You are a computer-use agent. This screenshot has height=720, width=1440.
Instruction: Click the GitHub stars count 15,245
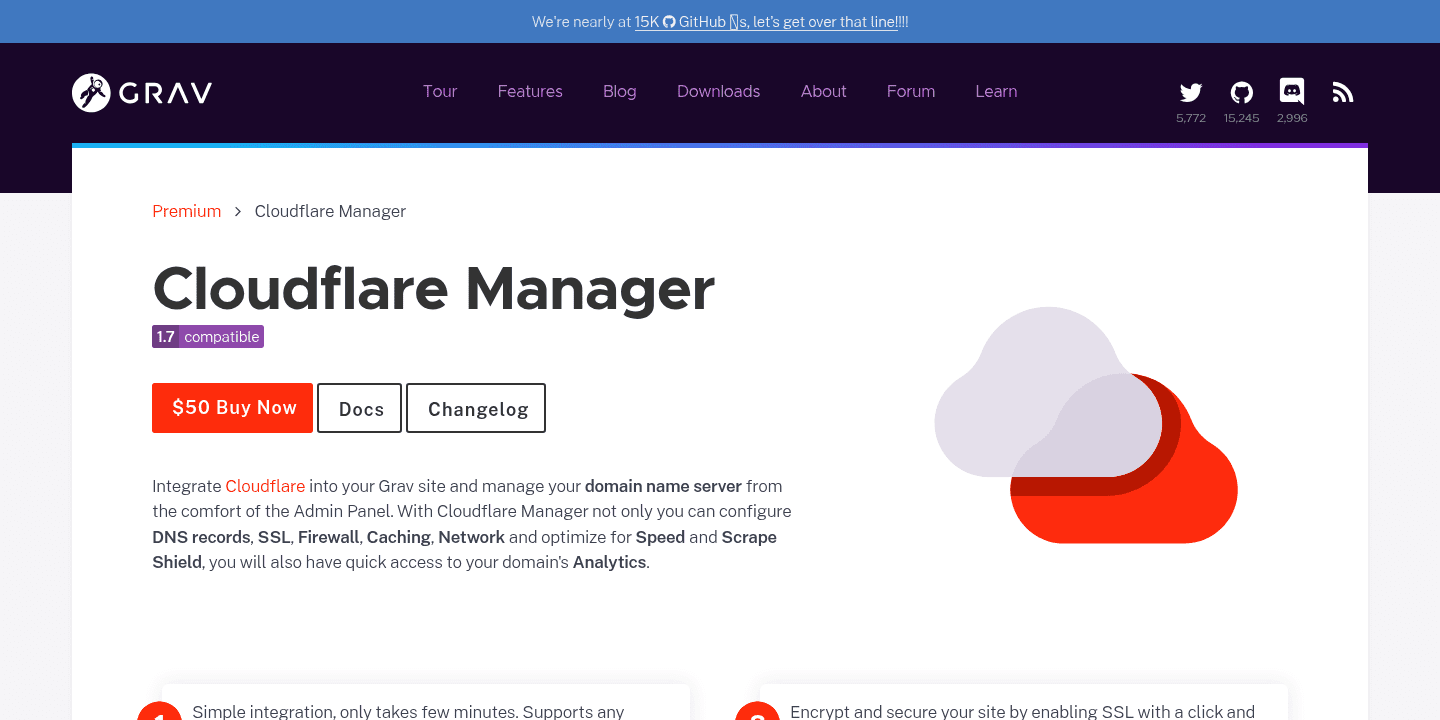click(x=1241, y=117)
